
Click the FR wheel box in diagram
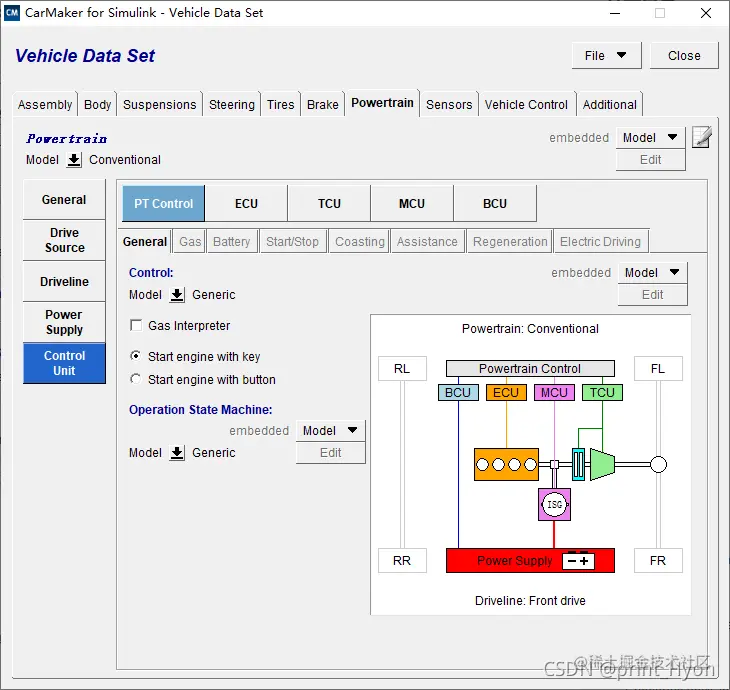(658, 561)
